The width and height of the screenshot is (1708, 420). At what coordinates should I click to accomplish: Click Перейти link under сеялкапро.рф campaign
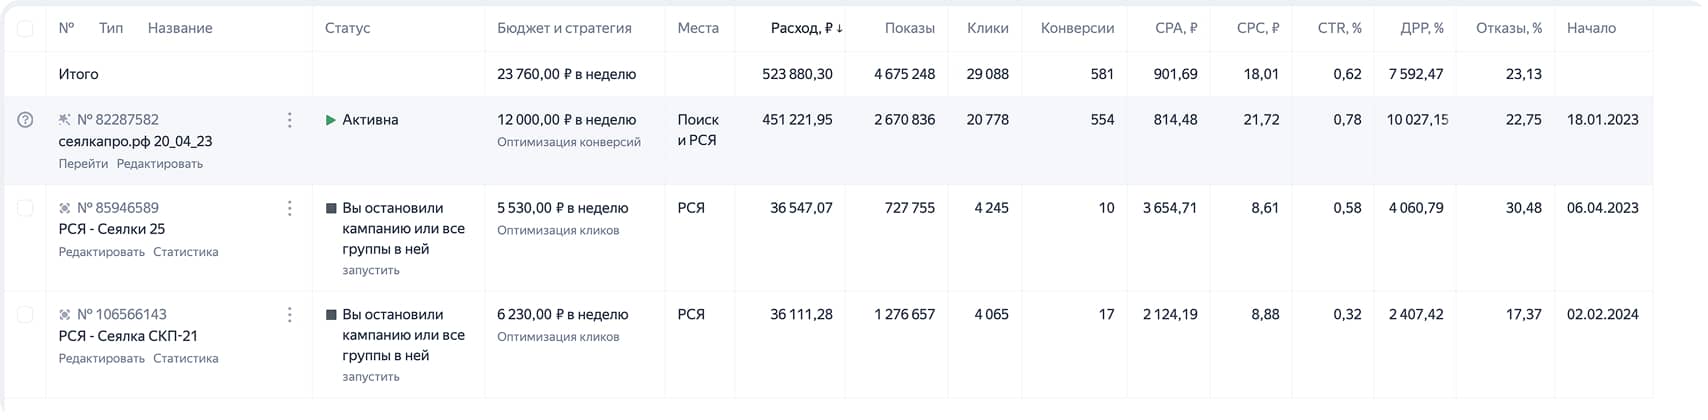point(83,164)
